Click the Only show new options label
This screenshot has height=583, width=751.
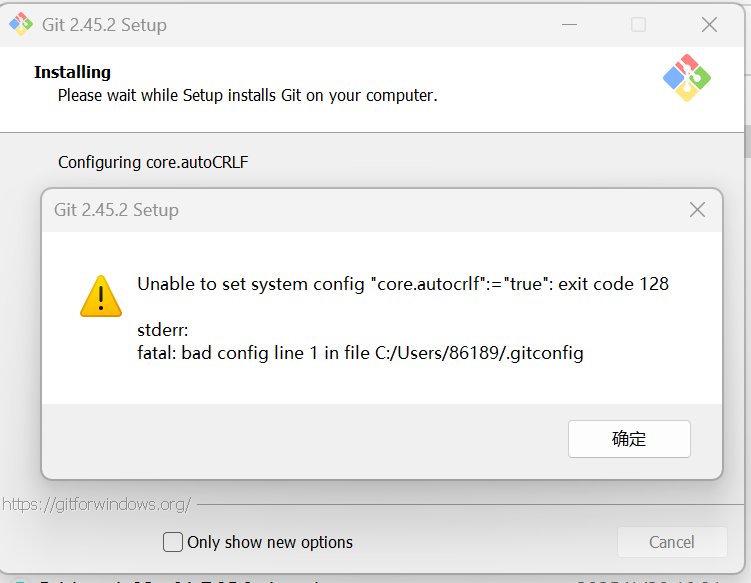point(270,542)
